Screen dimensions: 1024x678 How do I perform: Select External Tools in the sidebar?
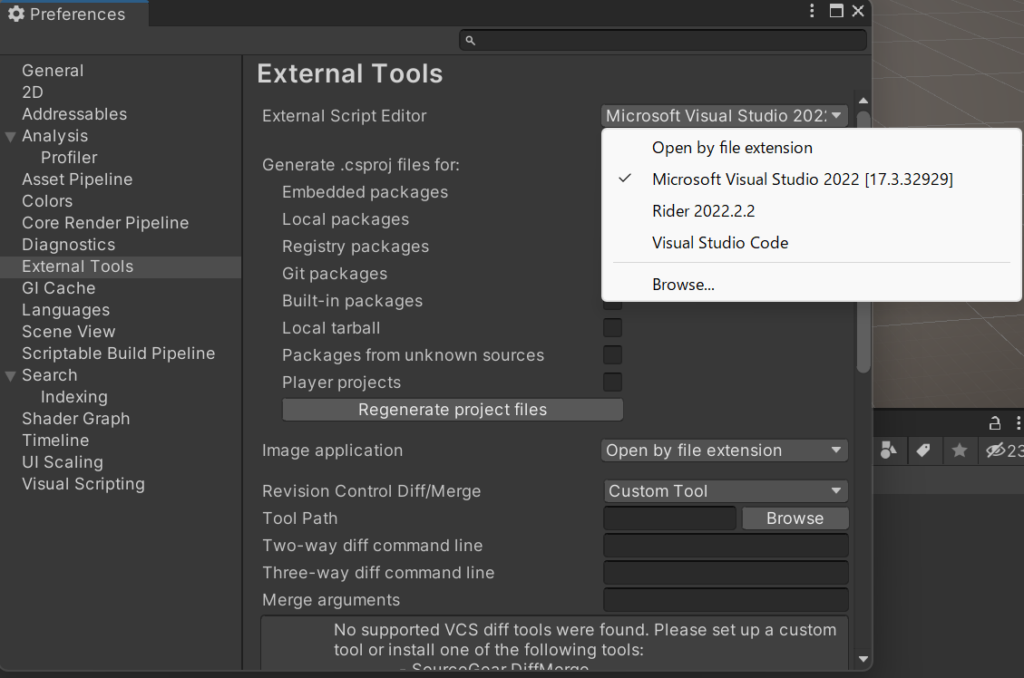78,266
